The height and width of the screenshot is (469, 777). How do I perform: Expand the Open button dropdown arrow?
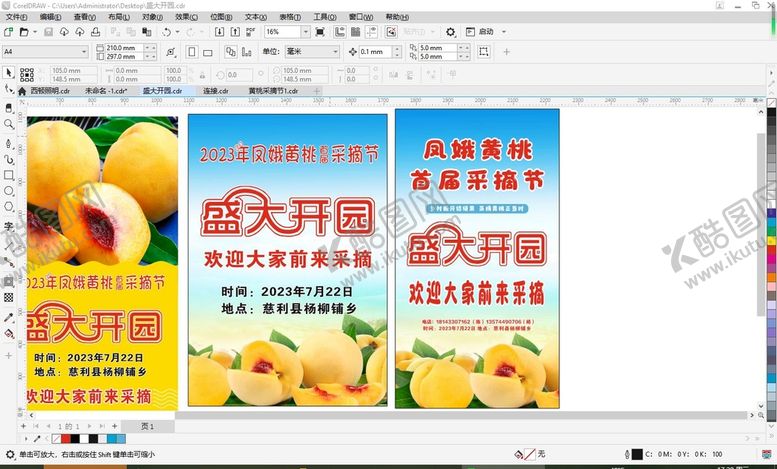tap(35, 32)
